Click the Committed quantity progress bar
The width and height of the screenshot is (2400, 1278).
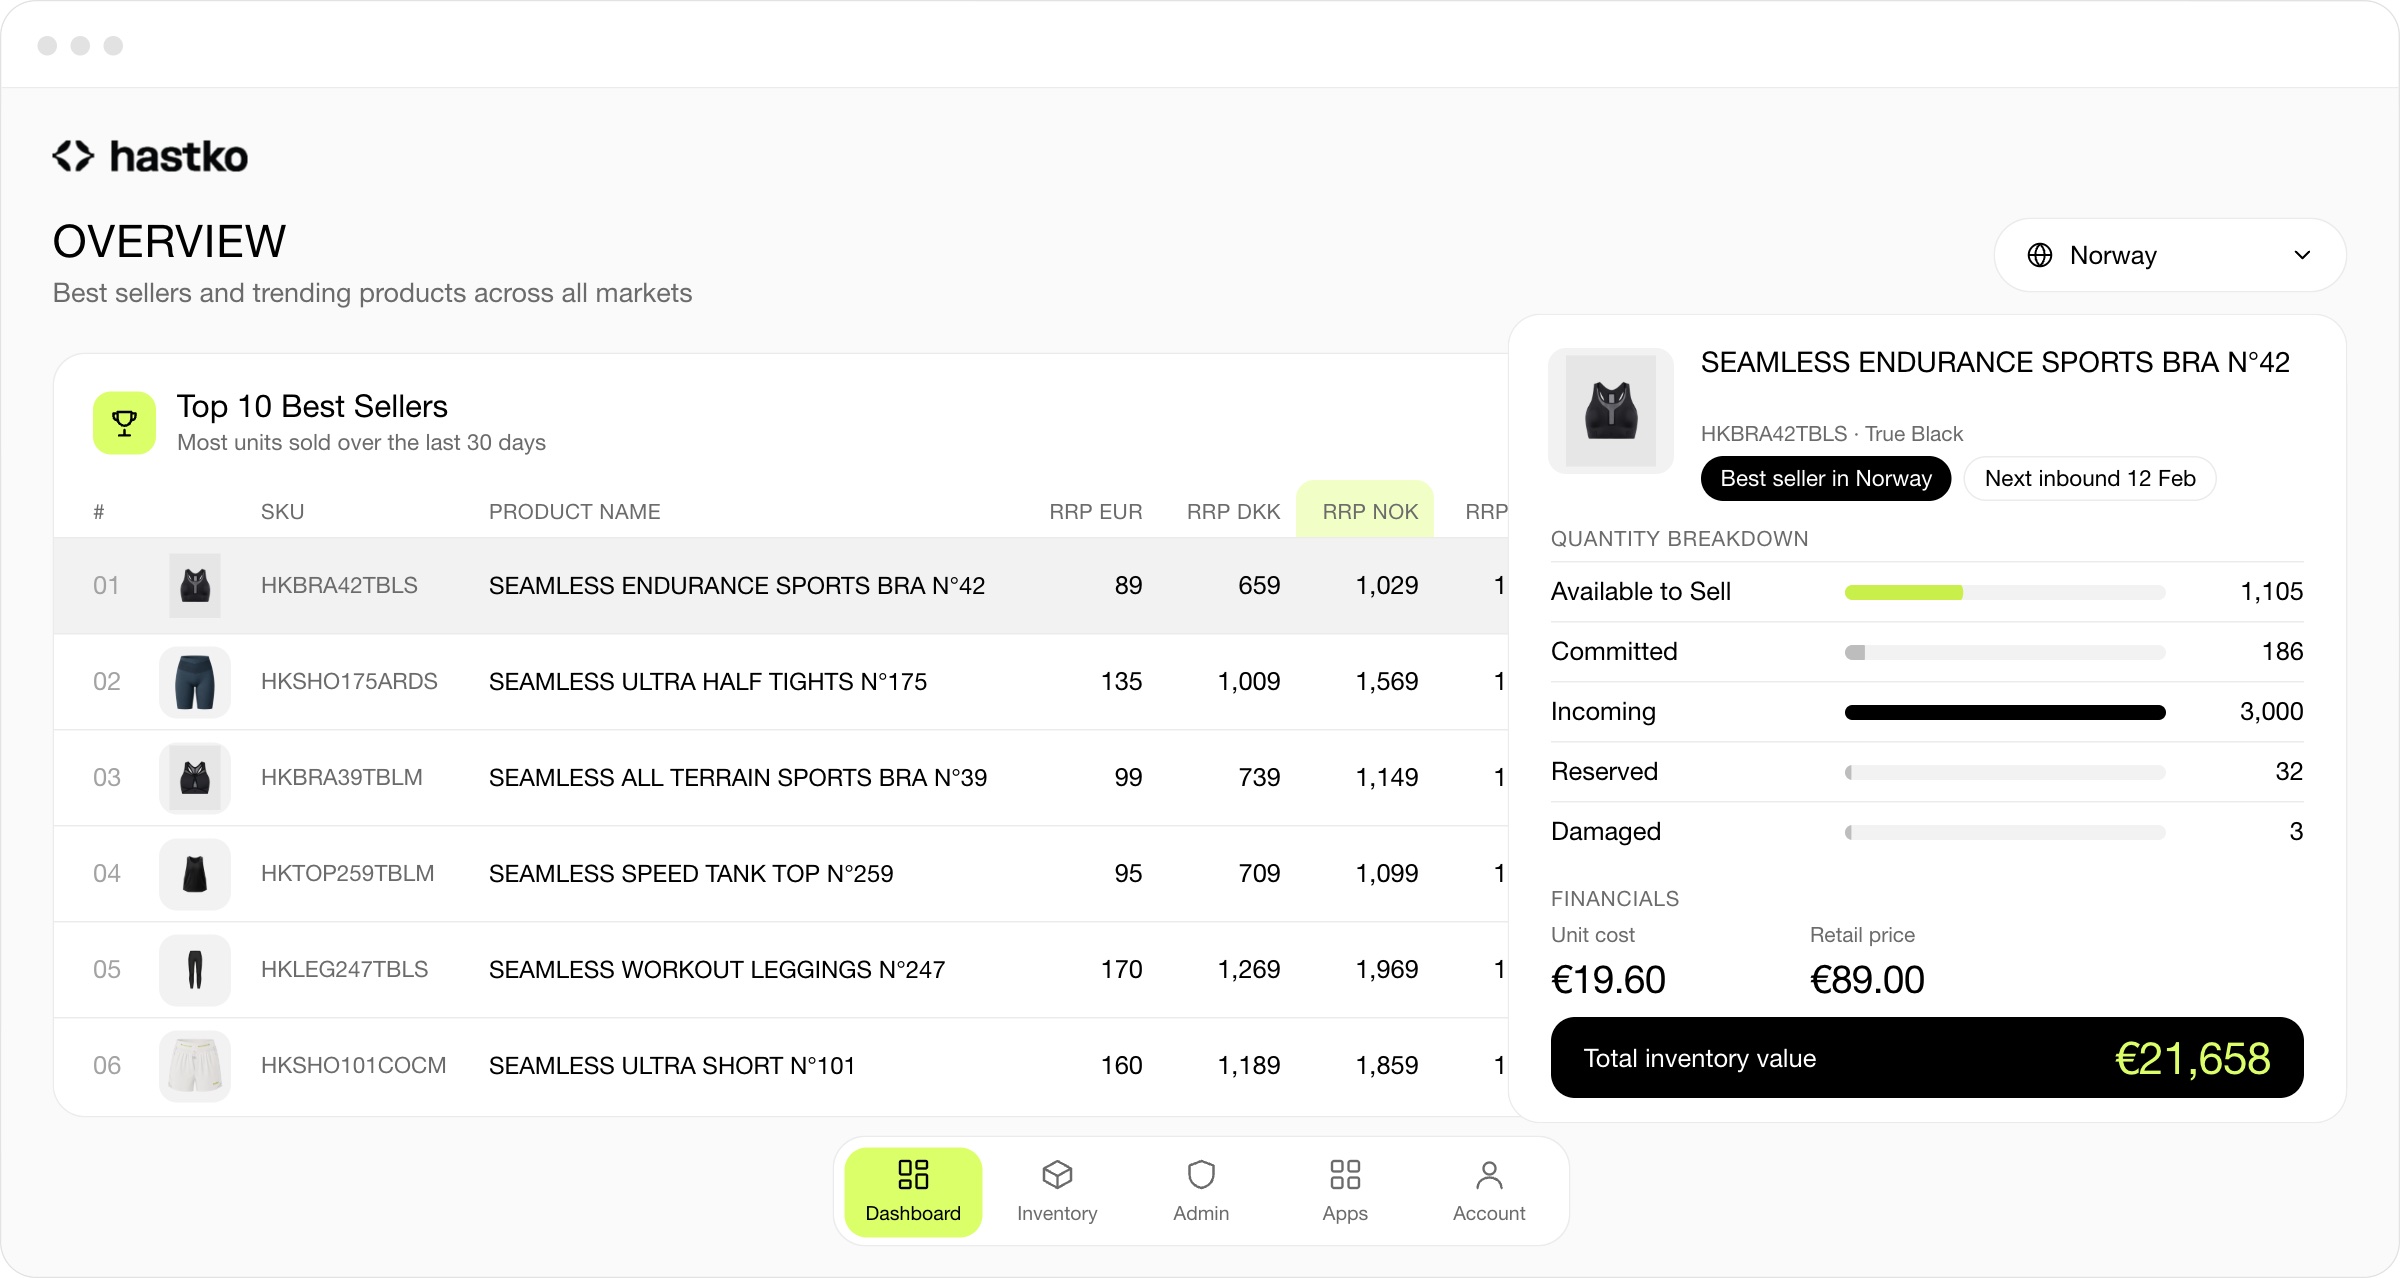pos(2005,652)
